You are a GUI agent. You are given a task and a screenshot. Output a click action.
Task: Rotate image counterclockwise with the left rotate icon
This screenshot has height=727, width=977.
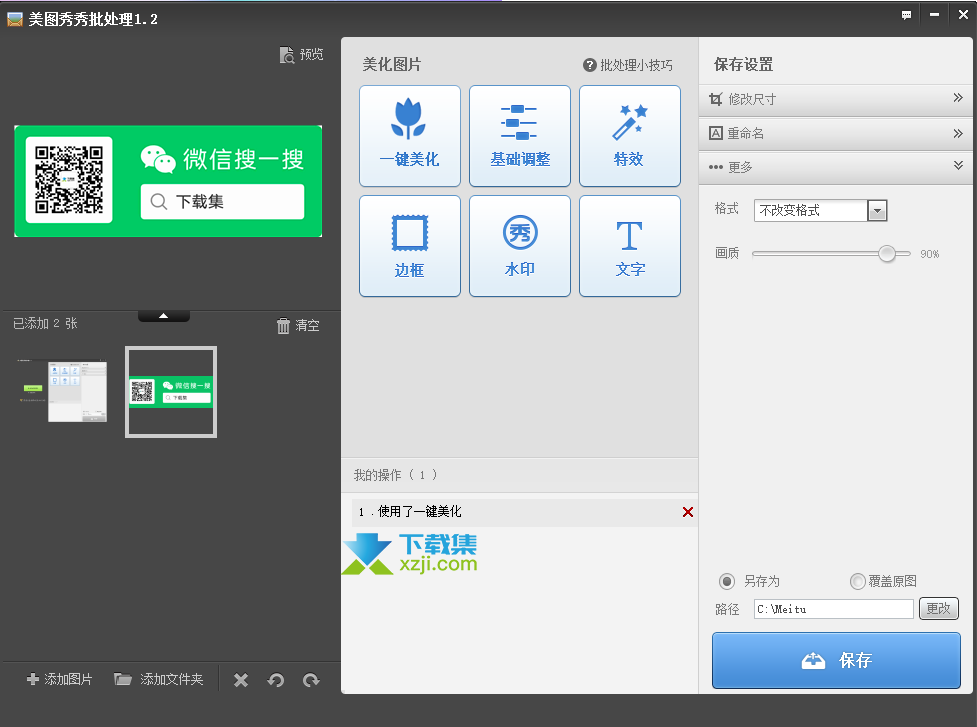[x=276, y=680]
